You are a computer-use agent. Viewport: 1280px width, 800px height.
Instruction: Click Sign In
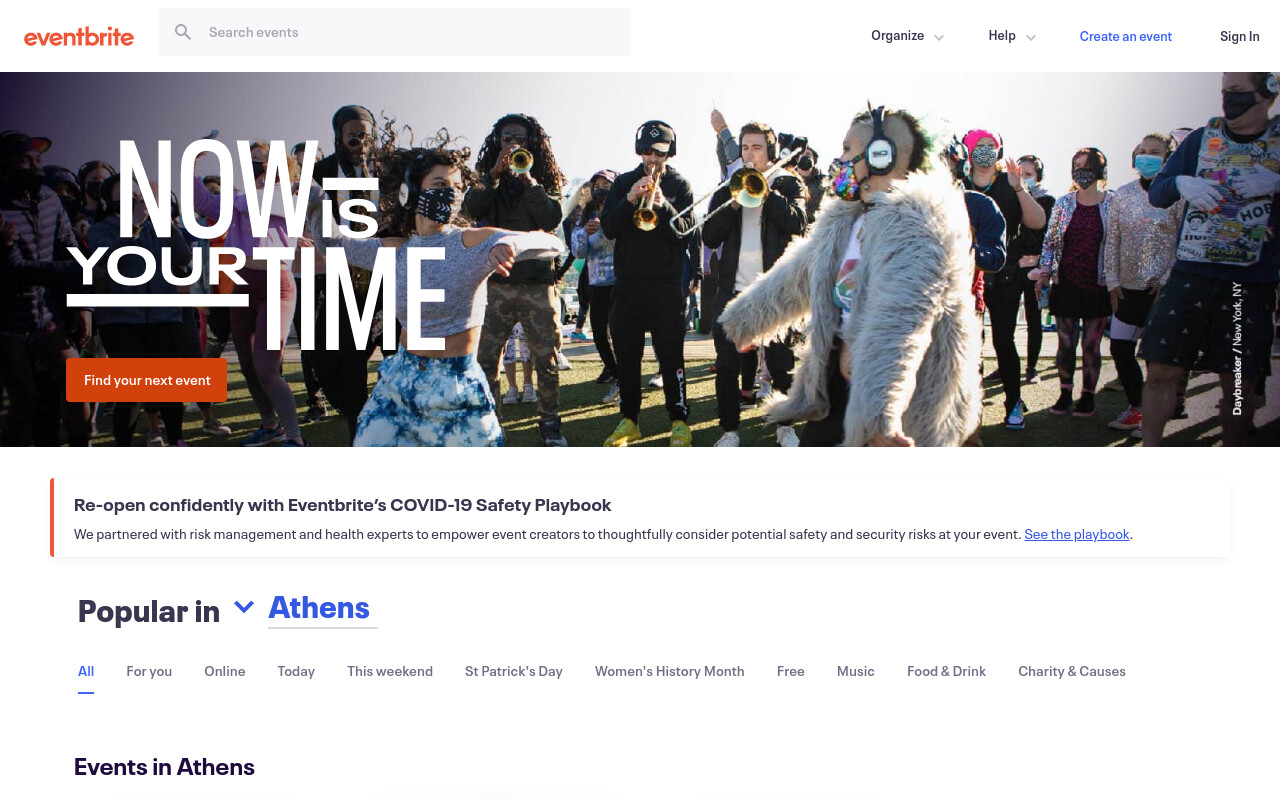(x=1240, y=36)
